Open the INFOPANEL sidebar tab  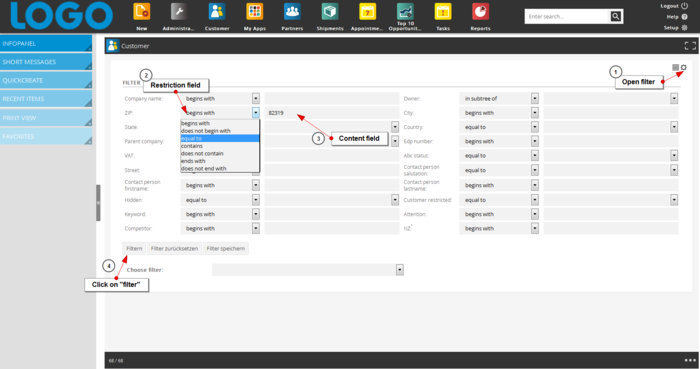pos(46,43)
